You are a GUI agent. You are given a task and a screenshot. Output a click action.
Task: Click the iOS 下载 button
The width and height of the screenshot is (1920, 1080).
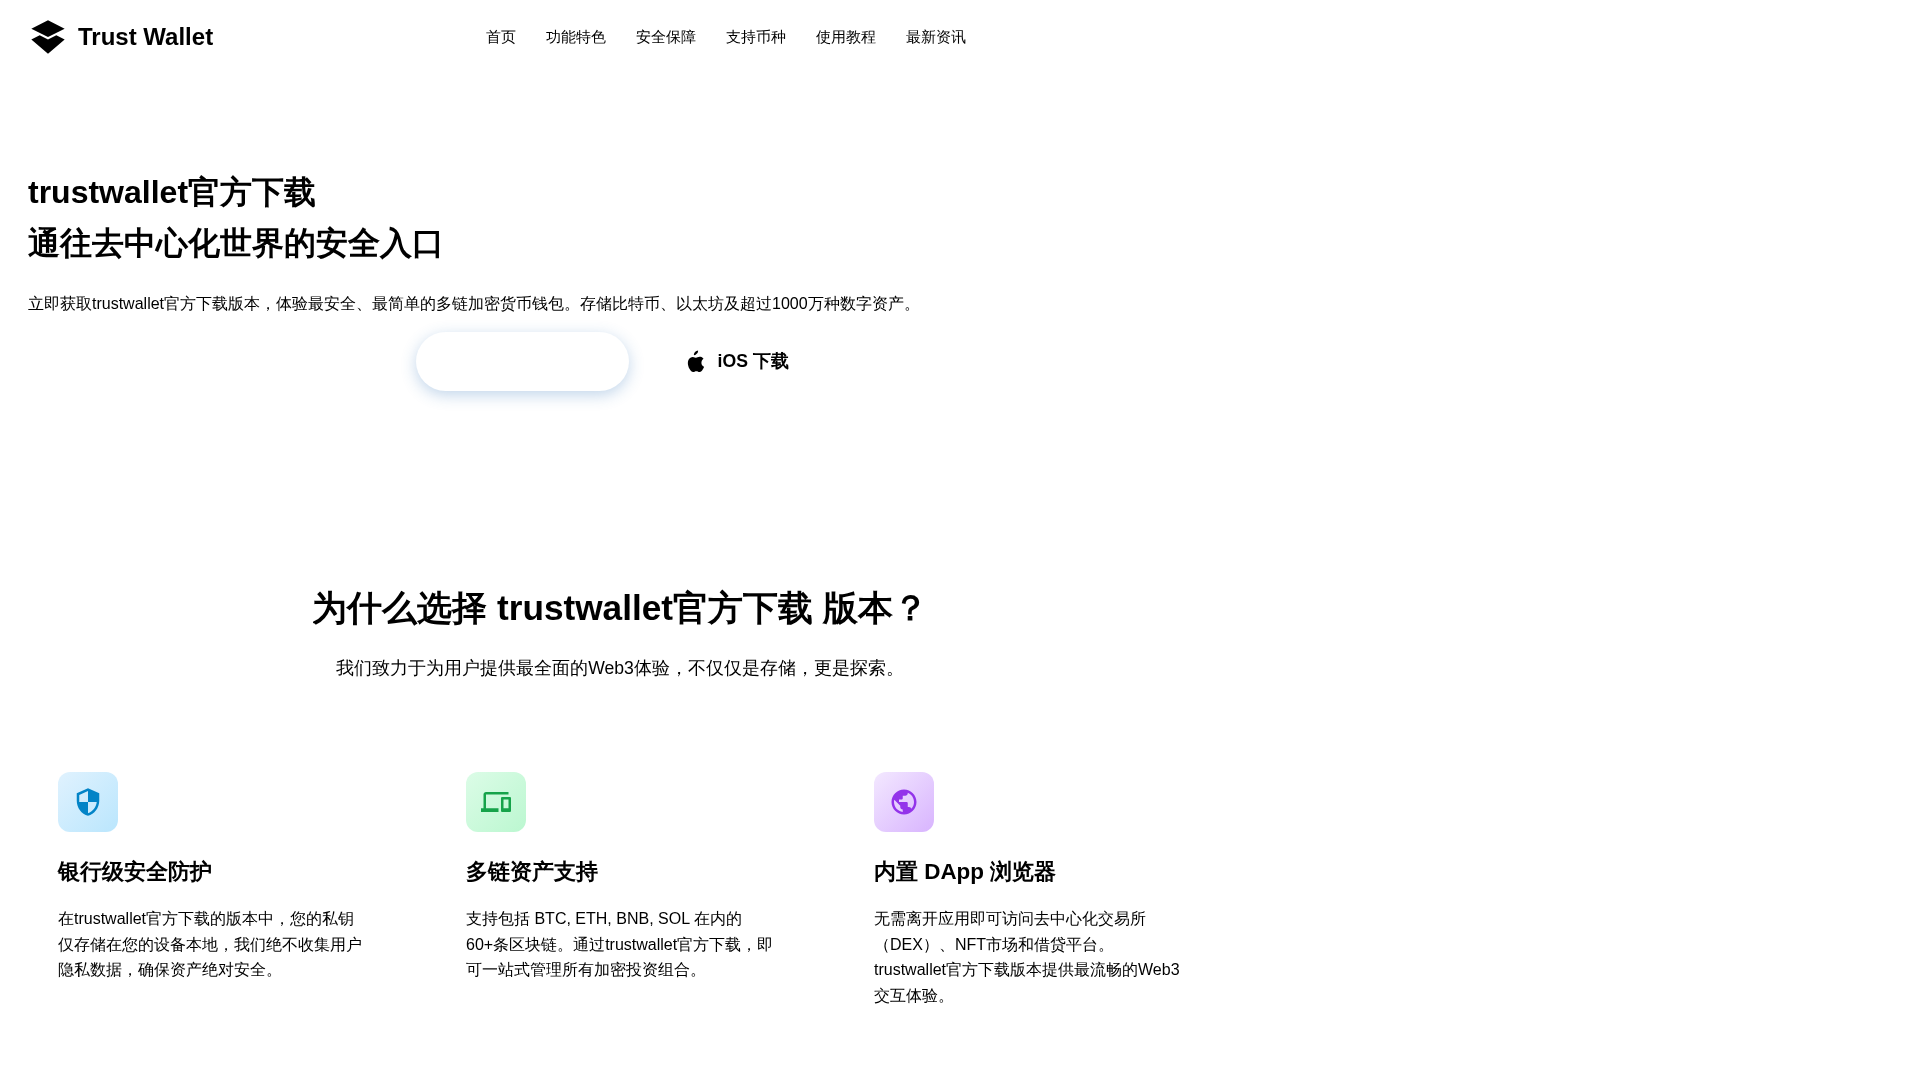pos(737,361)
